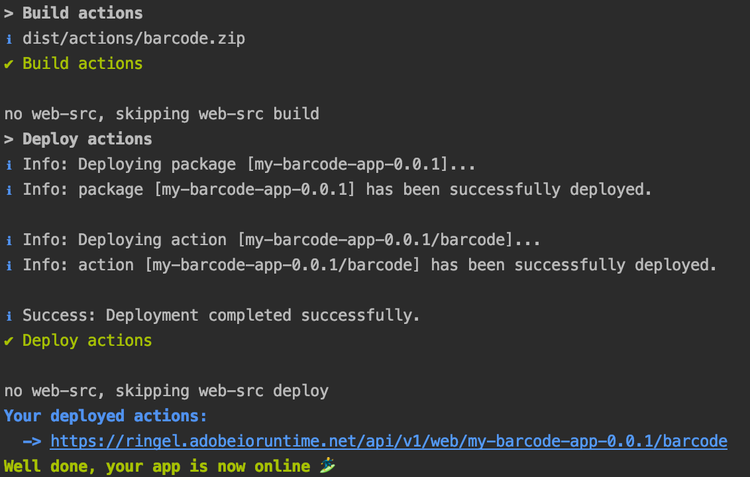The image size is (750, 477).
Task: Click the dist/actions/barcode.zip path text
Action: (132, 39)
